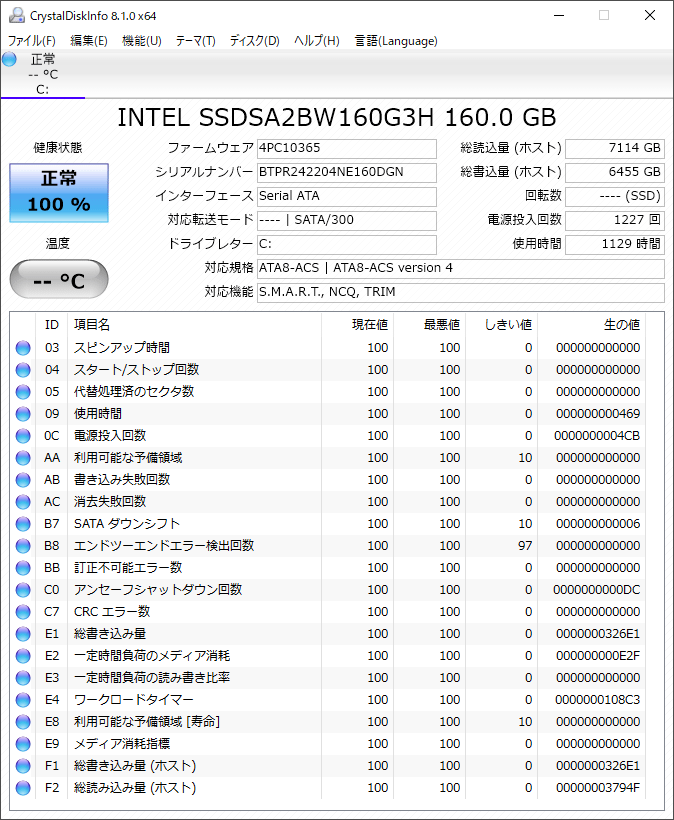The image size is (674, 820).
Task: Open the ディスク(D) menu
Action: click(x=255, y=41)
